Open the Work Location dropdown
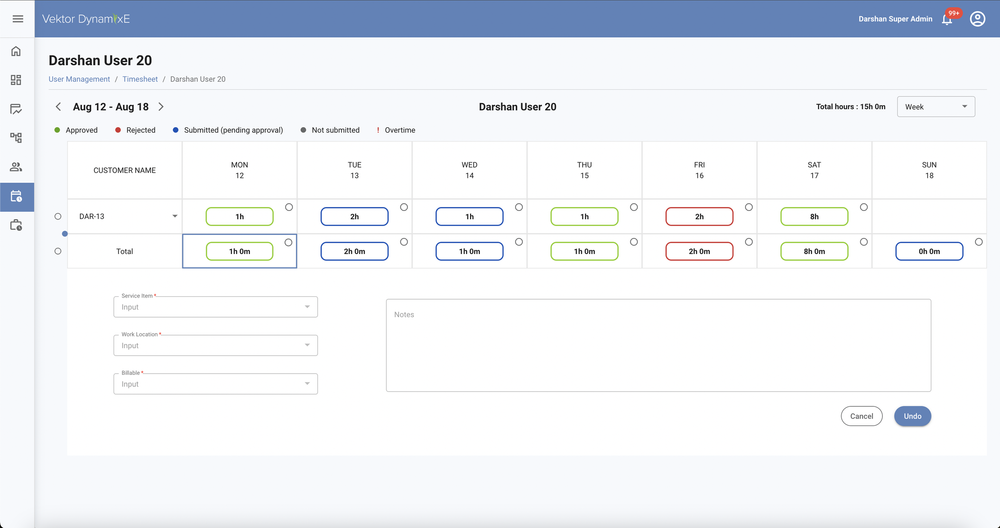The width and height of the screenshot is (1000, 528). coord(216,345)
